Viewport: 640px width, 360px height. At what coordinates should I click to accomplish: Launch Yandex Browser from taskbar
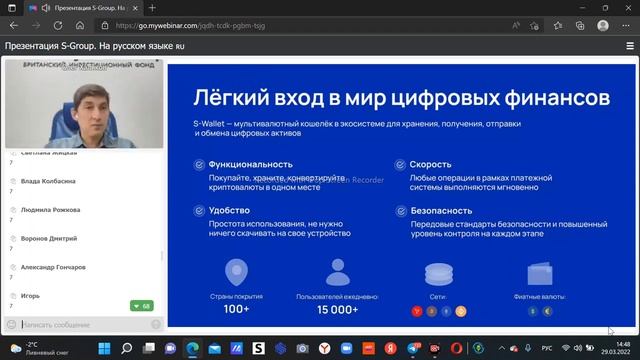(x=324, y=349)
